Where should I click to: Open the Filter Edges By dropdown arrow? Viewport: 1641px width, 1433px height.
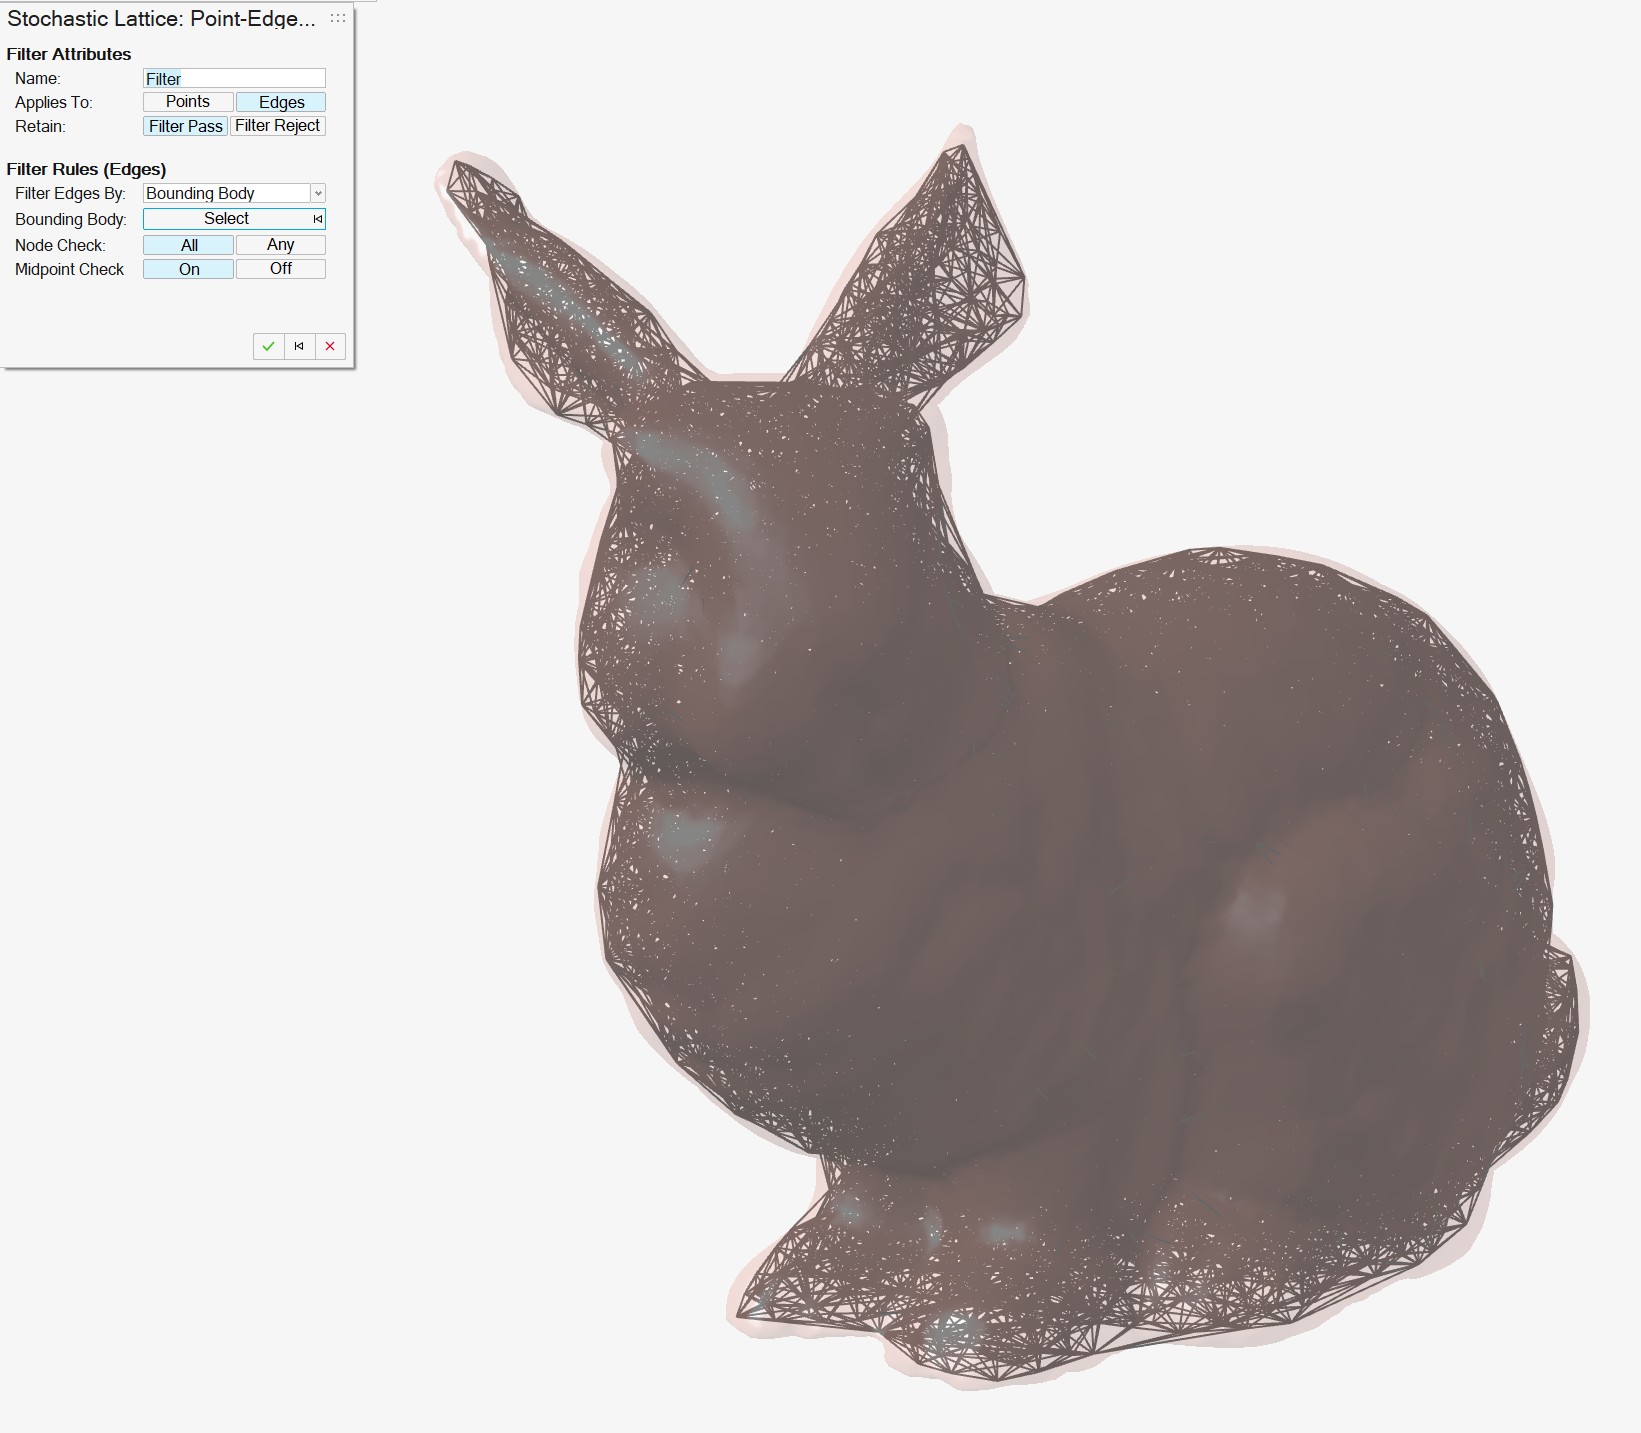(318, 193)
